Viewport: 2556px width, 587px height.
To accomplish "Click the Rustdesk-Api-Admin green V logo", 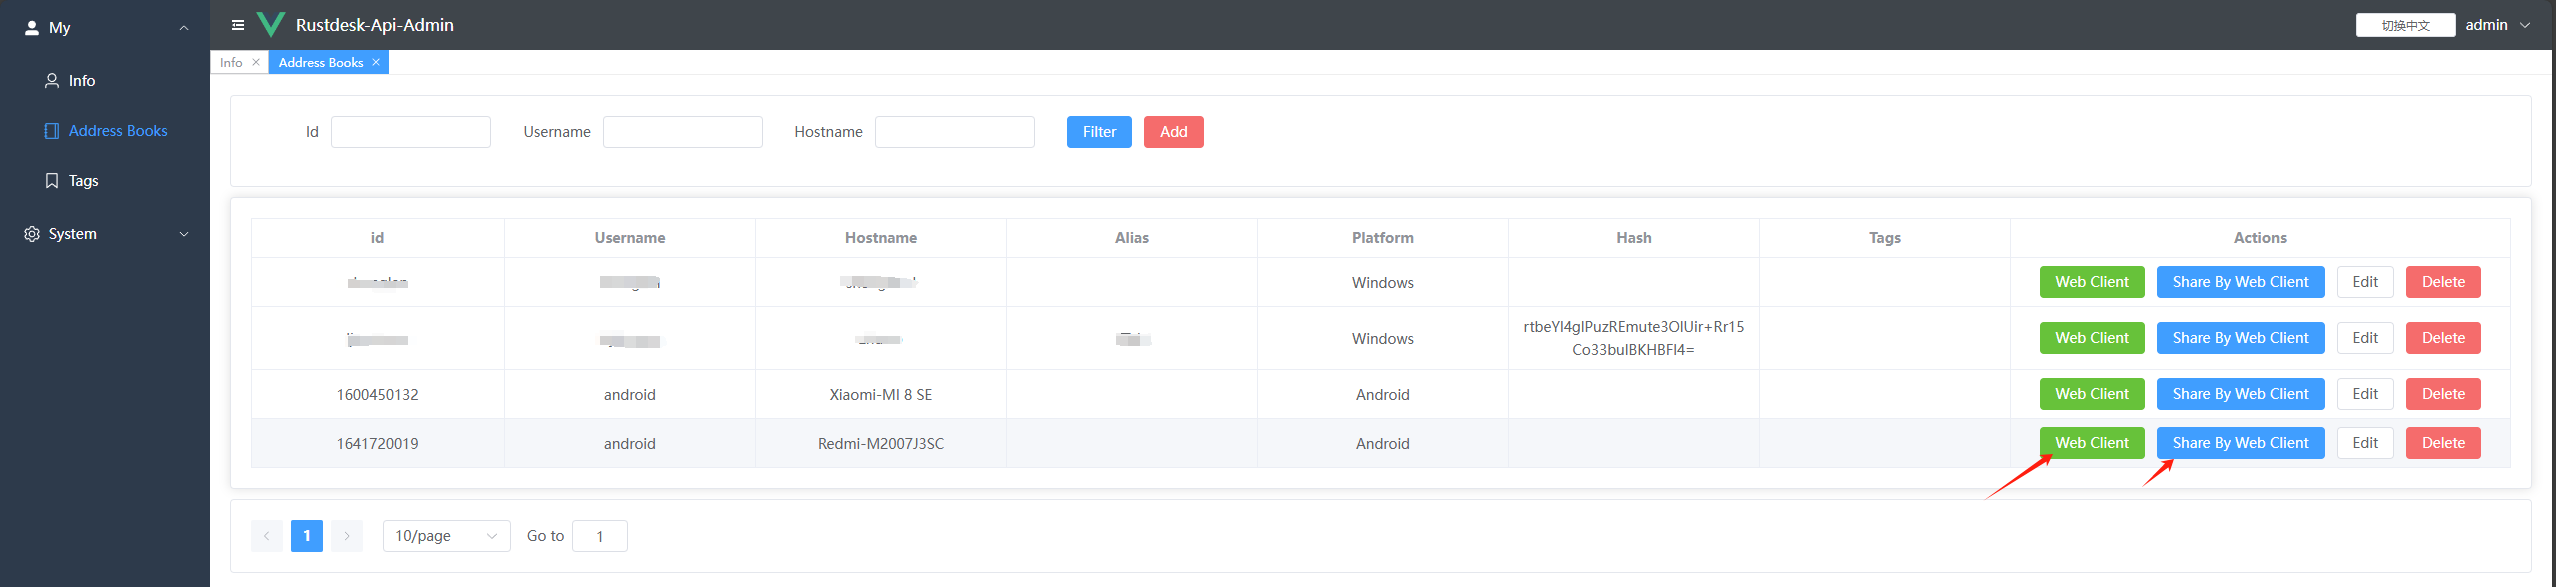I will pos(271,25).
